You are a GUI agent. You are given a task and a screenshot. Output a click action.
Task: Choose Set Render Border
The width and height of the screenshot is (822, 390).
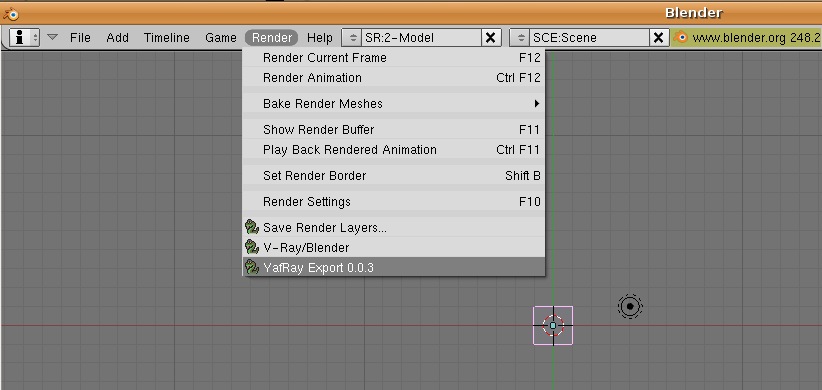394,176
